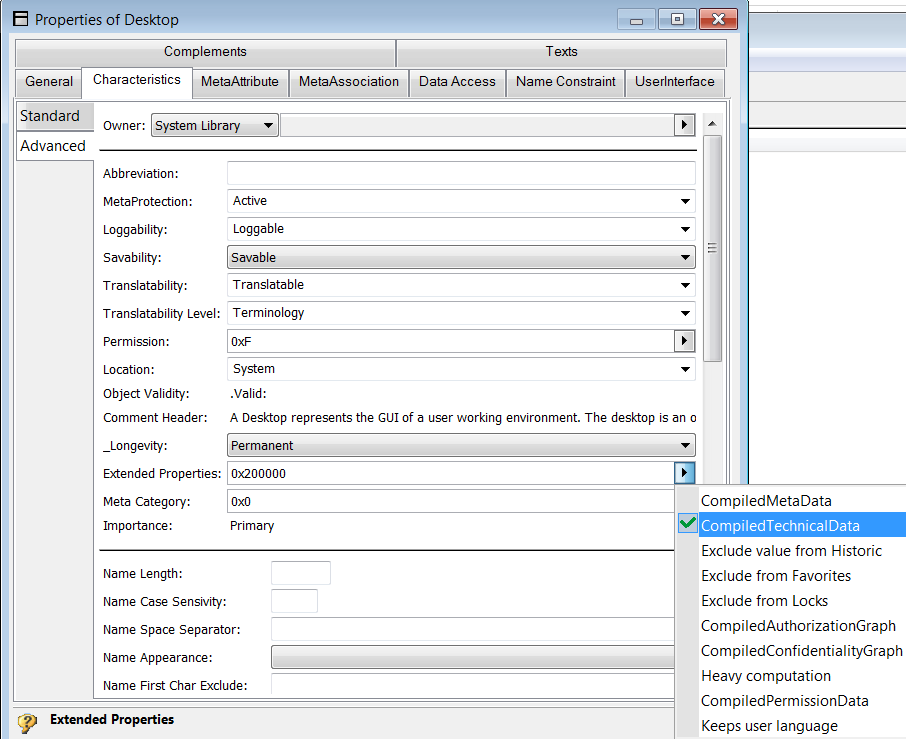This screenshot has width=906, height=739.
Task: Open the _Longevity dropdown
Action: click(461, 445)
